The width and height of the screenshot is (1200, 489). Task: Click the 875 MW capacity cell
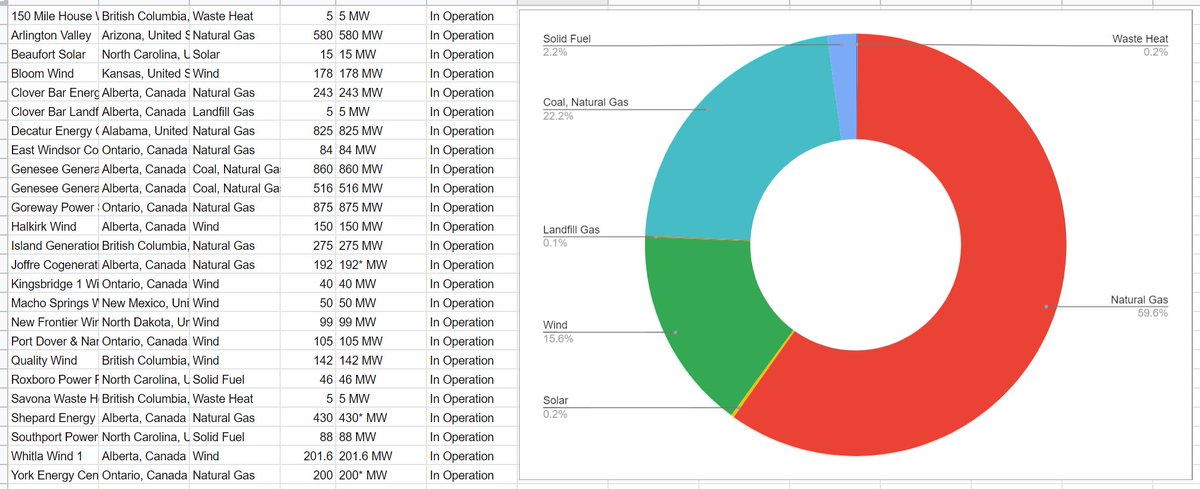click(x=380, y=207)
